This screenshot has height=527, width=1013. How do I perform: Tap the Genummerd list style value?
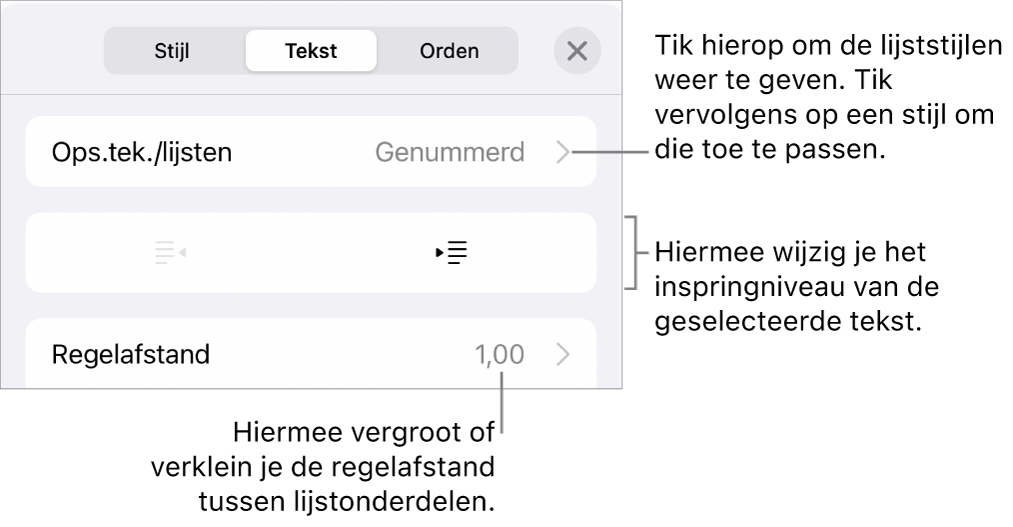tap(449, 153)
